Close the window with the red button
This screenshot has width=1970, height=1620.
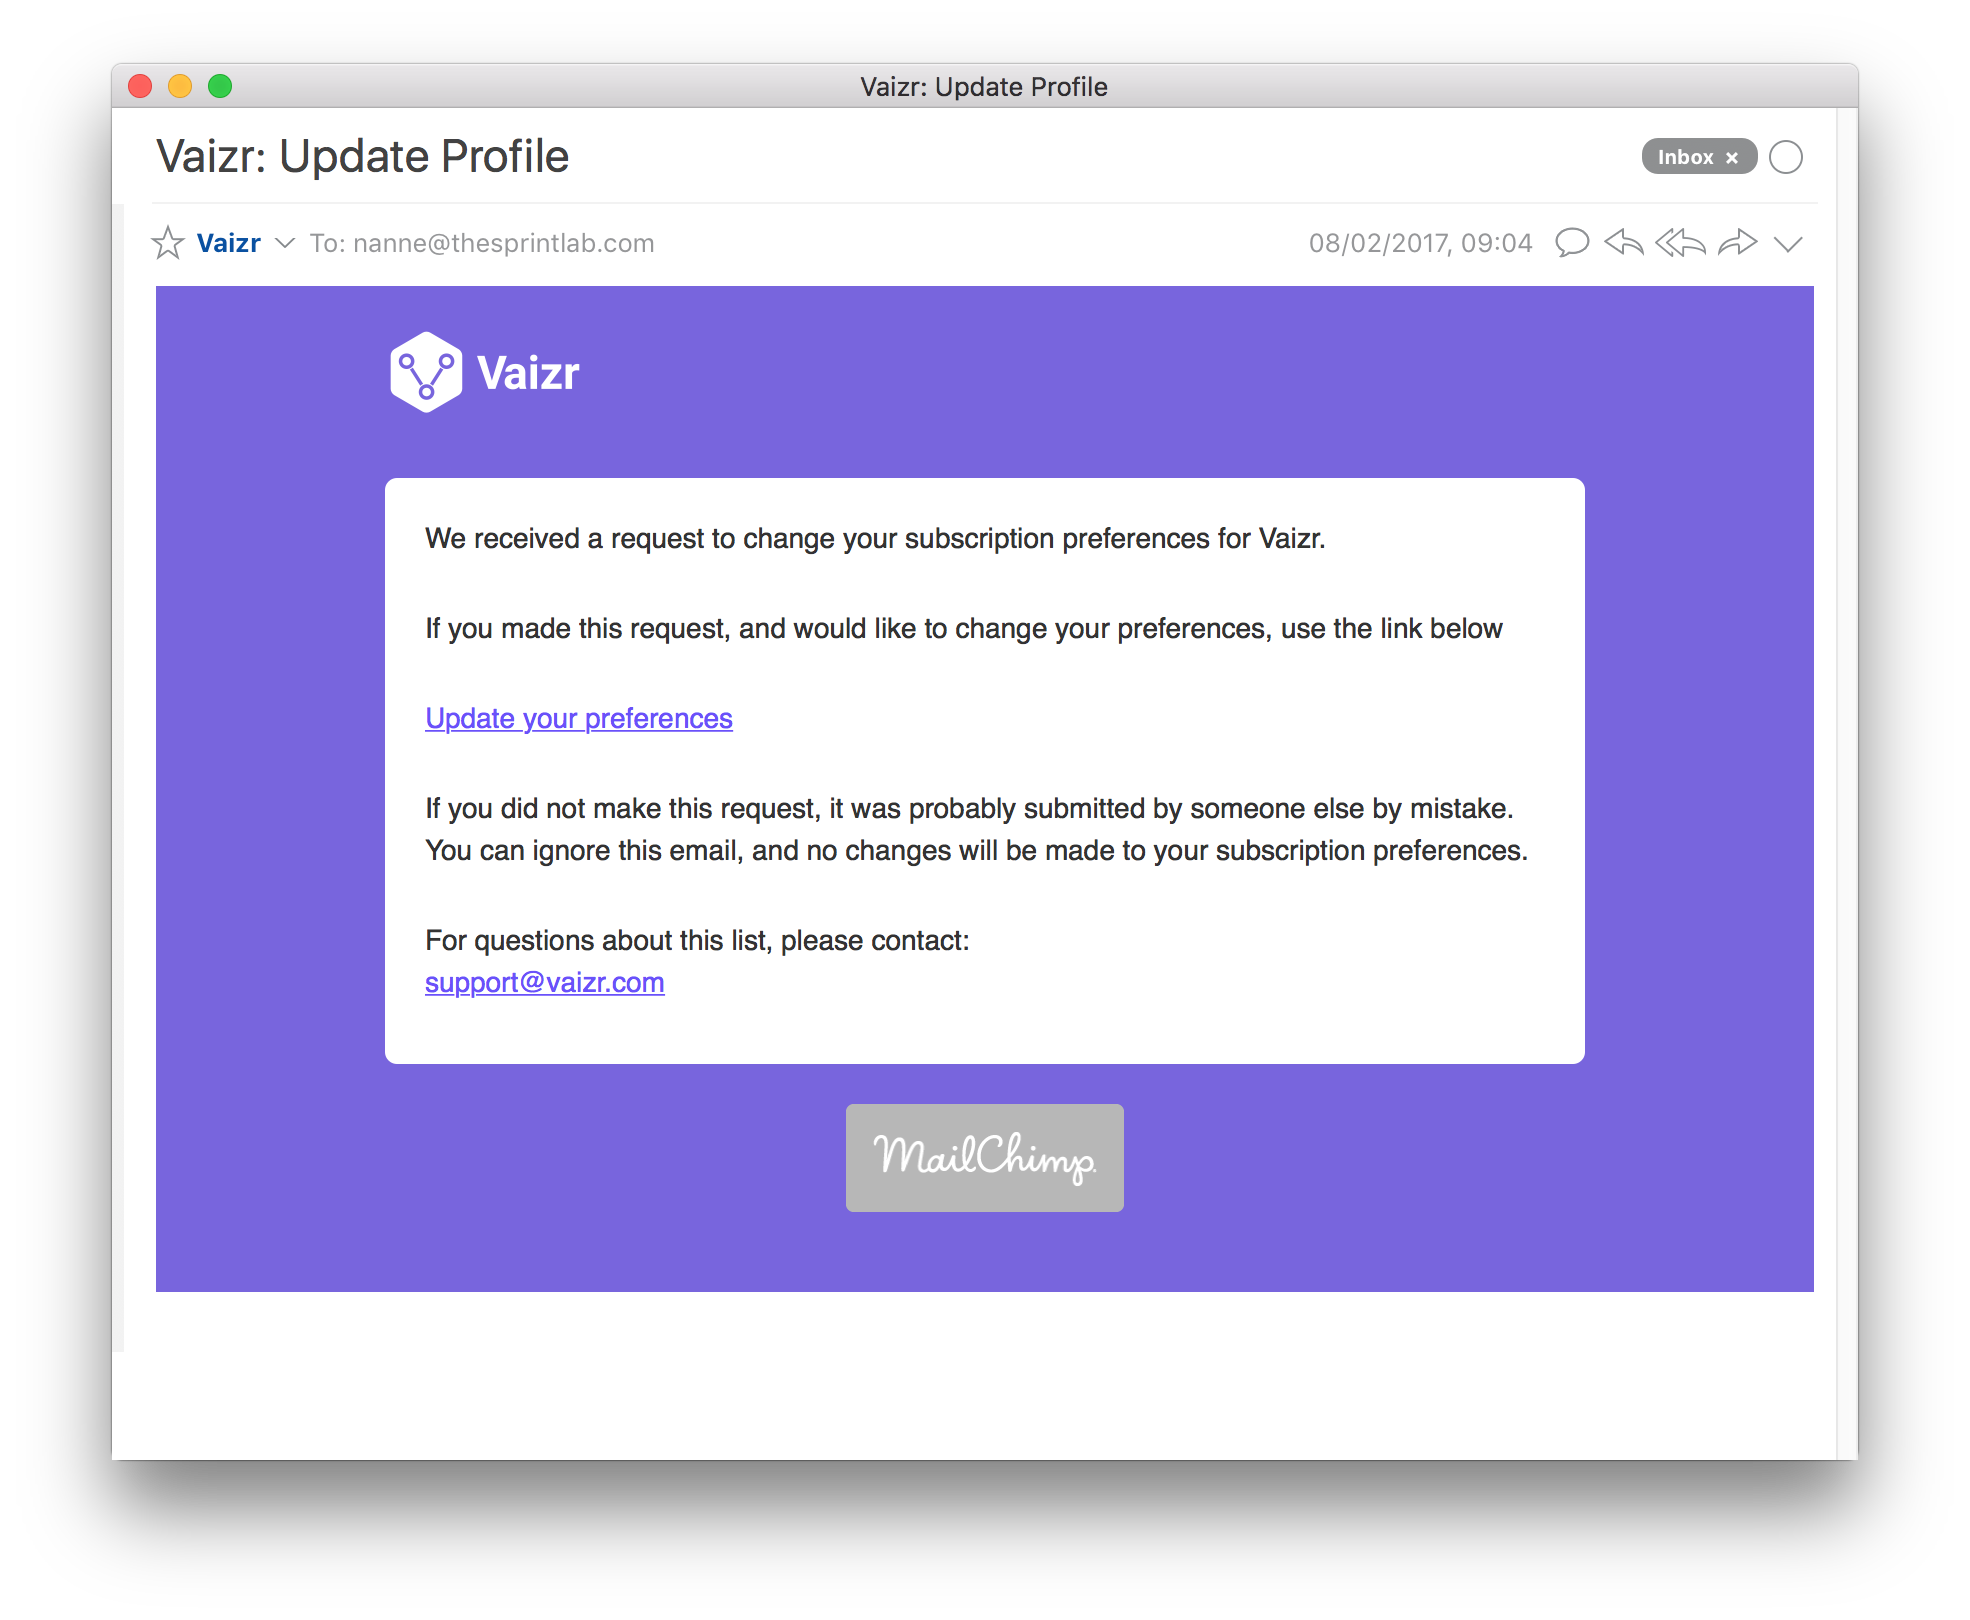pos(140,86)
